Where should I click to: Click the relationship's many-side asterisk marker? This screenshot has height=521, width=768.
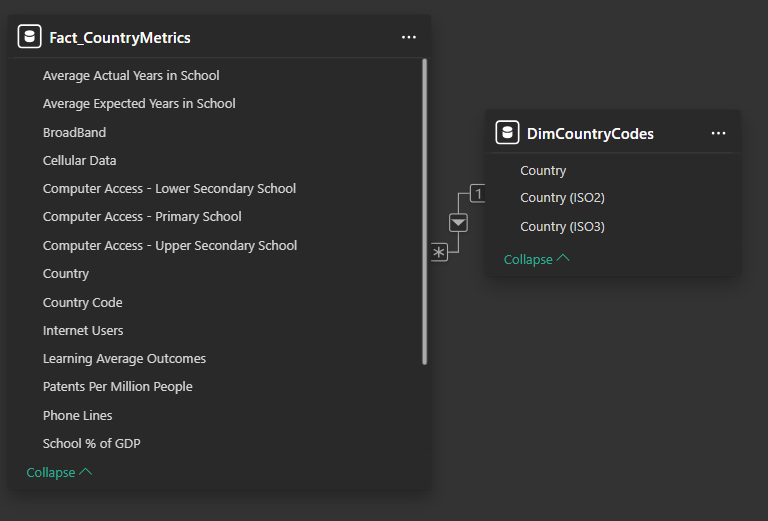click(x=439, y=253)
